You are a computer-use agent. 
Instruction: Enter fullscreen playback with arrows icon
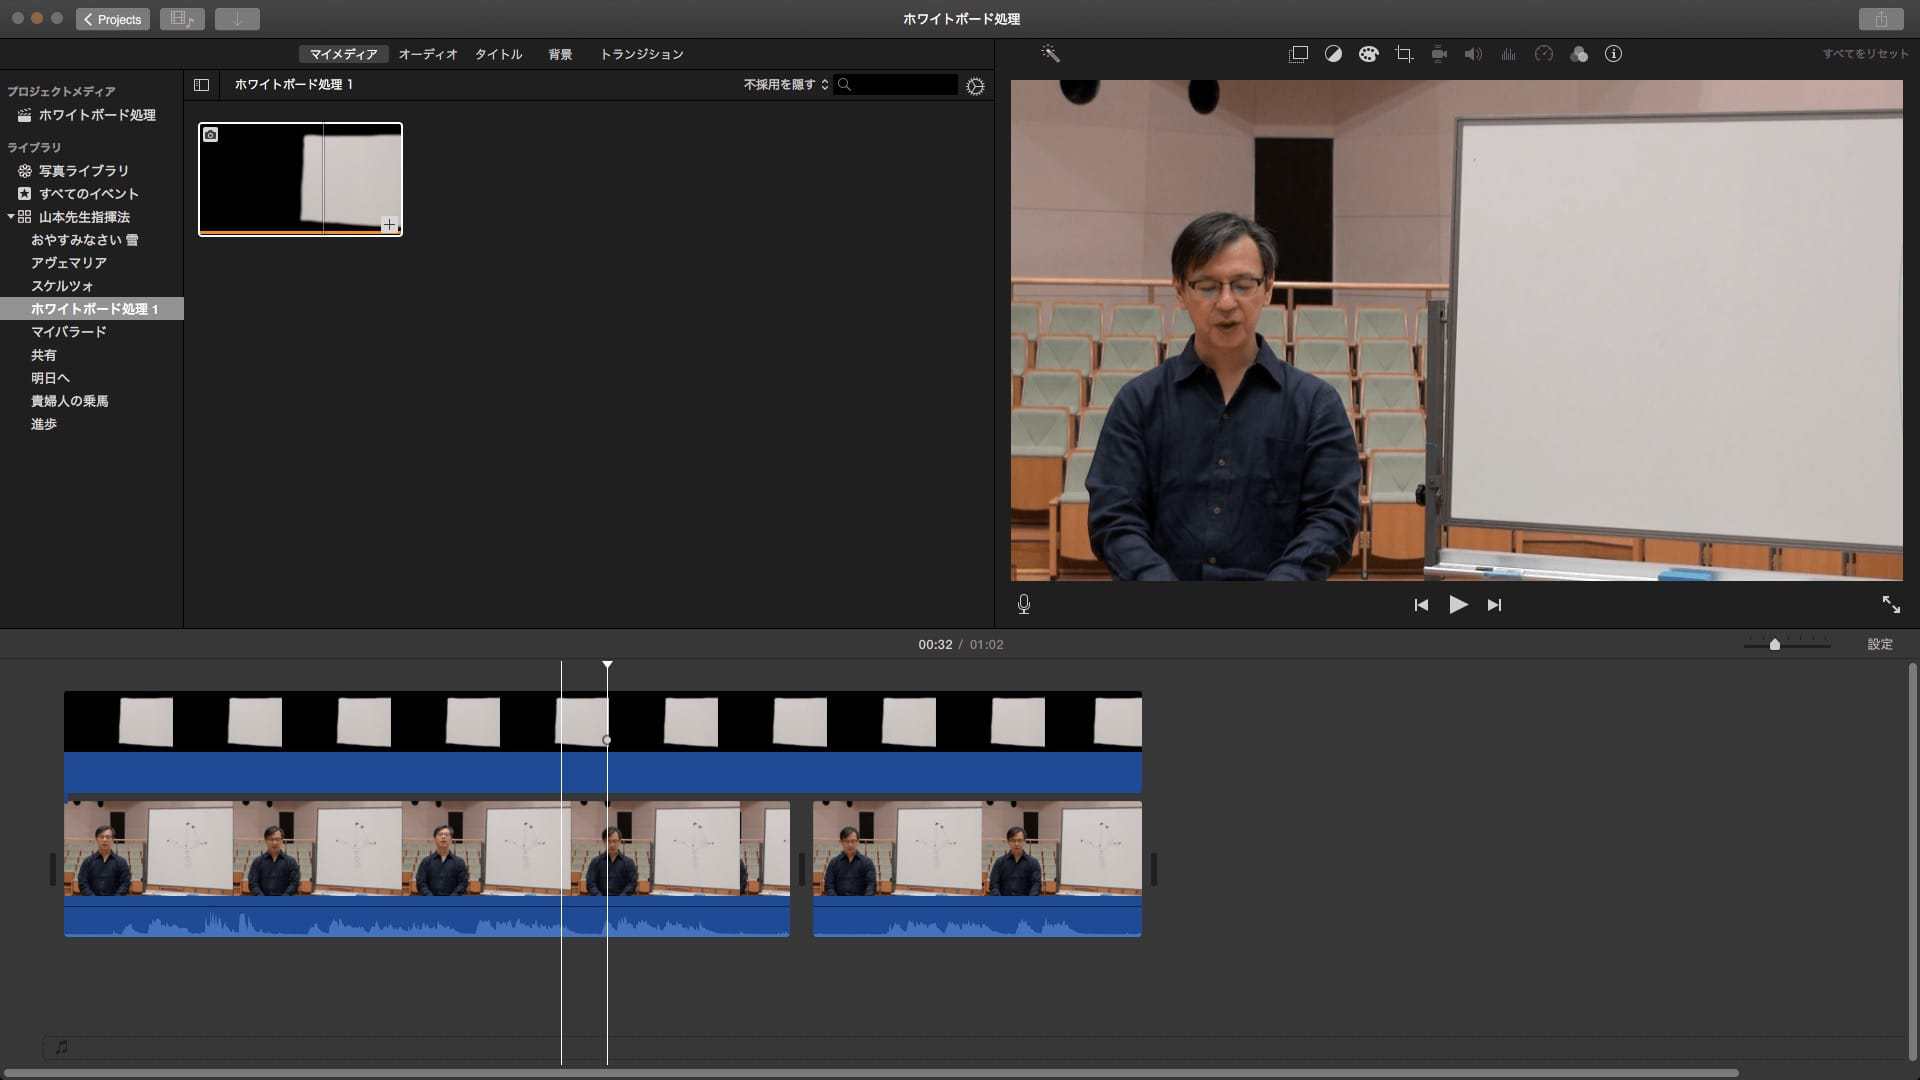click(x=1890, y=604)
